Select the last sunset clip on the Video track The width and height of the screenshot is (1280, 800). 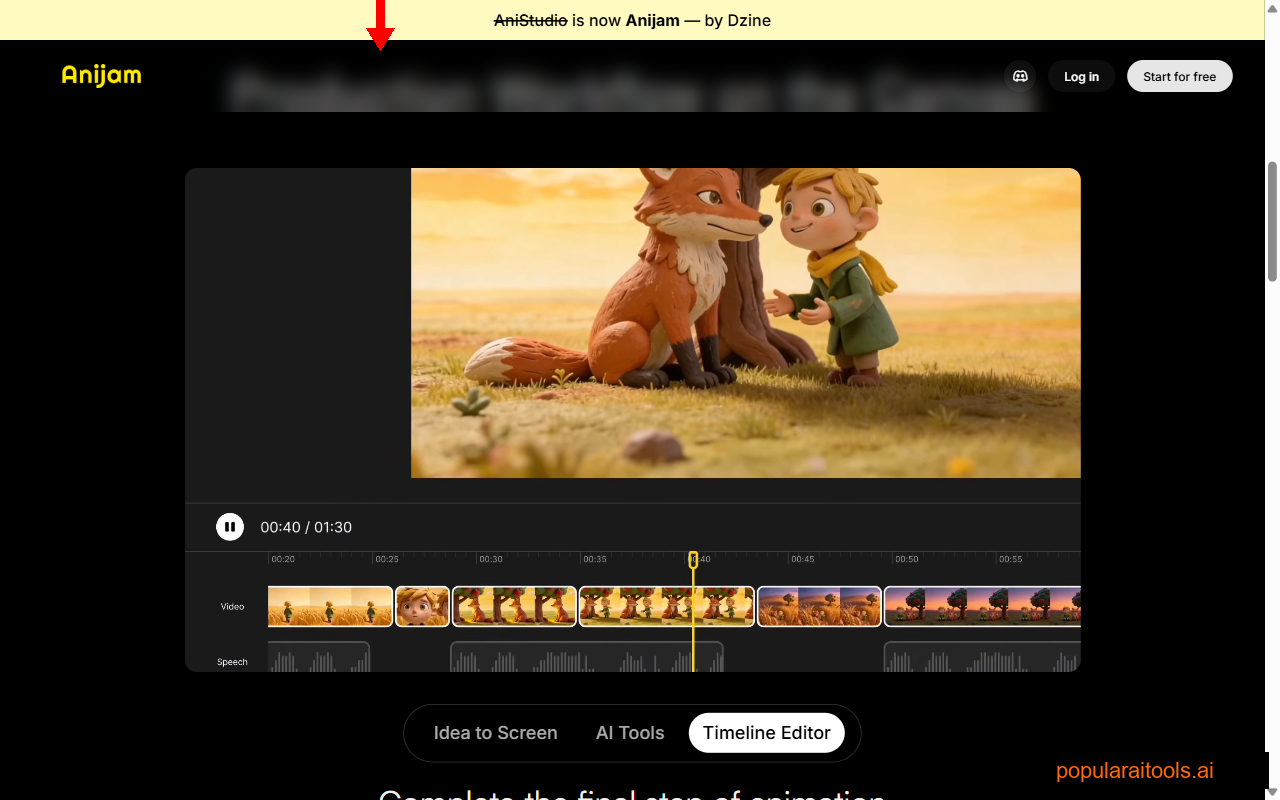982,606
